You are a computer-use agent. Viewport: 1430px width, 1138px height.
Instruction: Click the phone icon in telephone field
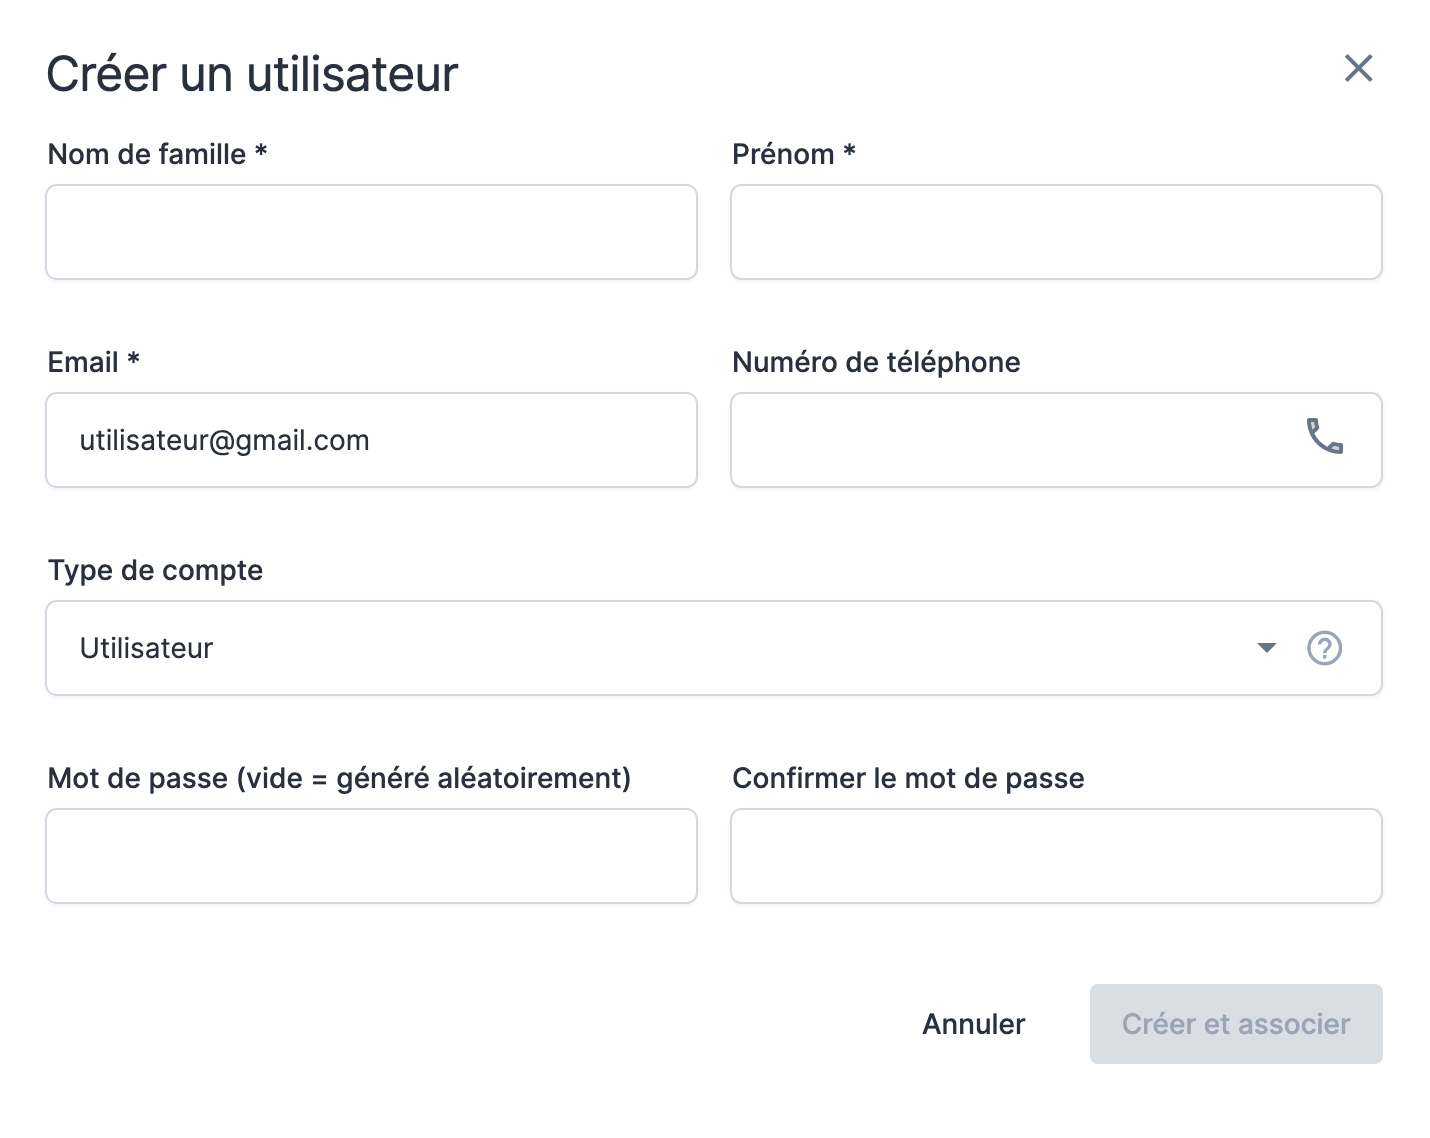click(1324, 437)
